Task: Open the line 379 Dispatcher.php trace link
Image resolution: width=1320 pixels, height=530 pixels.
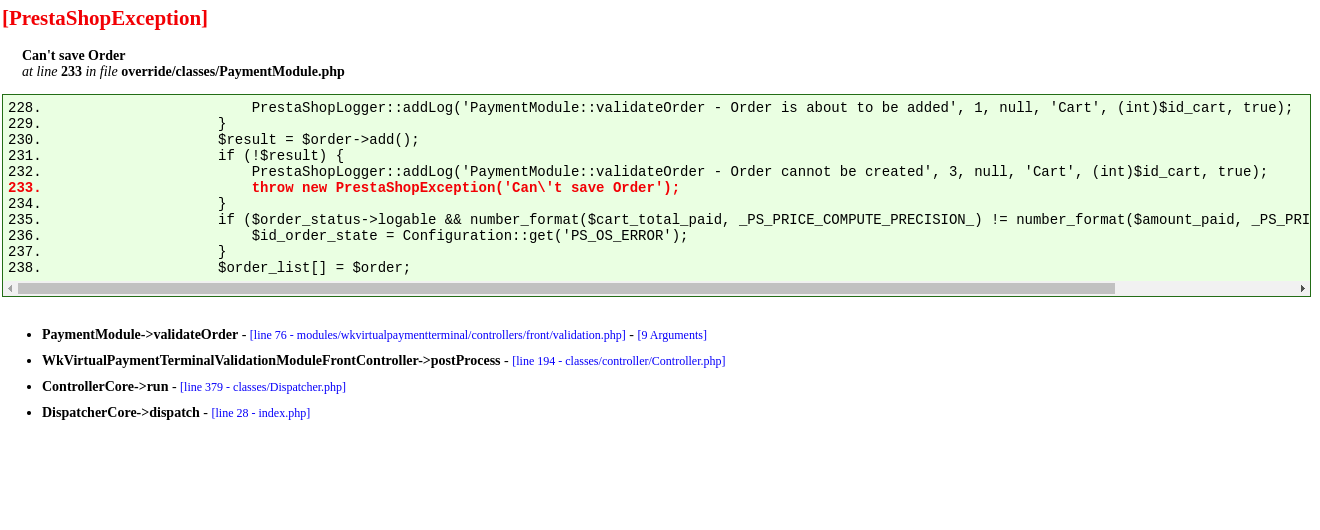Action: point(263,387)
